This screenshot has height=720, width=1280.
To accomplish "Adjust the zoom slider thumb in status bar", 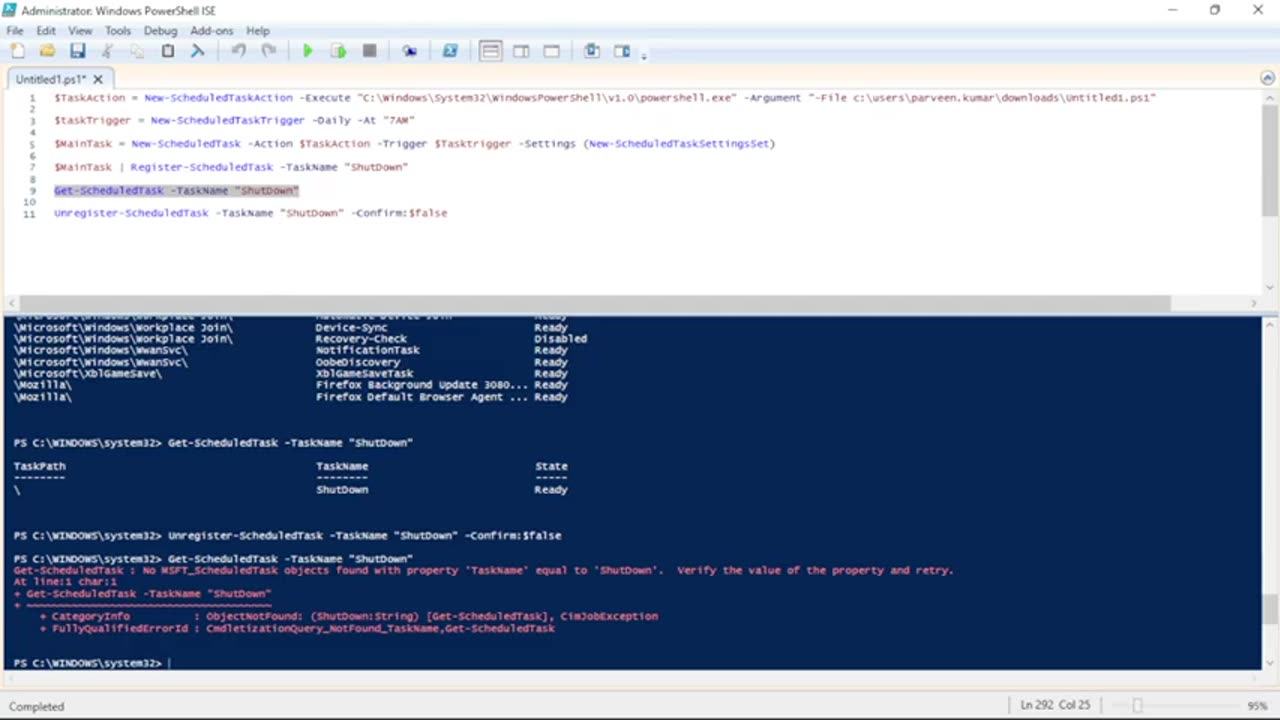I will [1137, 705].
